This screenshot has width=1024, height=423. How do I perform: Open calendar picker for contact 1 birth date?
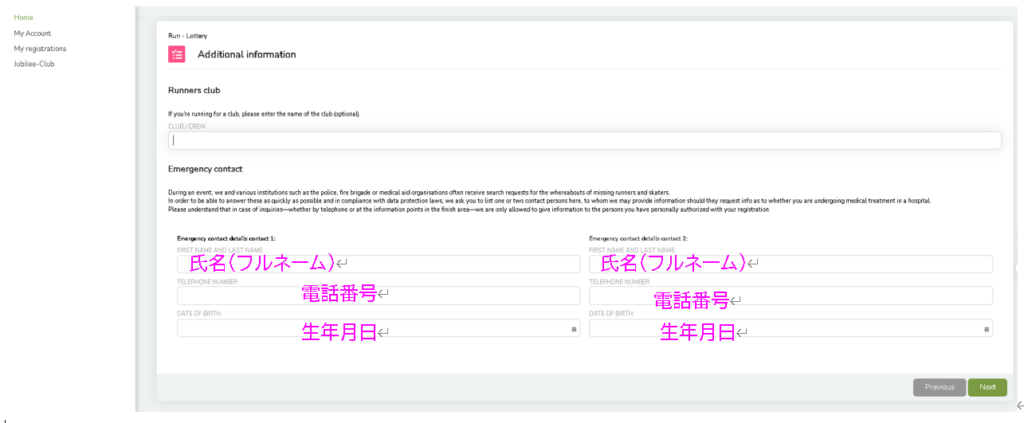click(x=573, y=329)
